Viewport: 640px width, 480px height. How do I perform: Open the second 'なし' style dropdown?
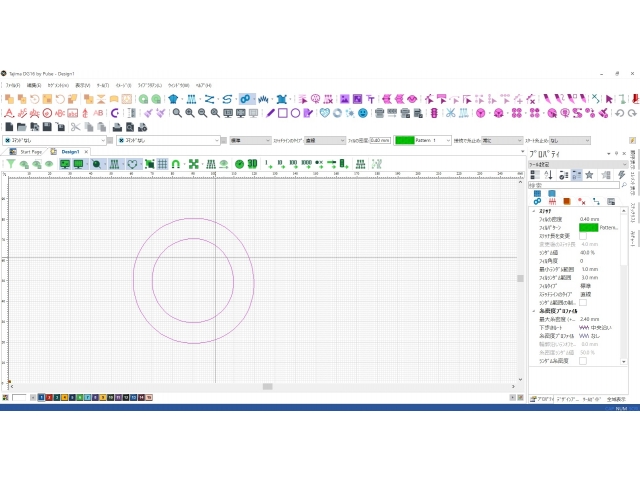click(168, 140)
